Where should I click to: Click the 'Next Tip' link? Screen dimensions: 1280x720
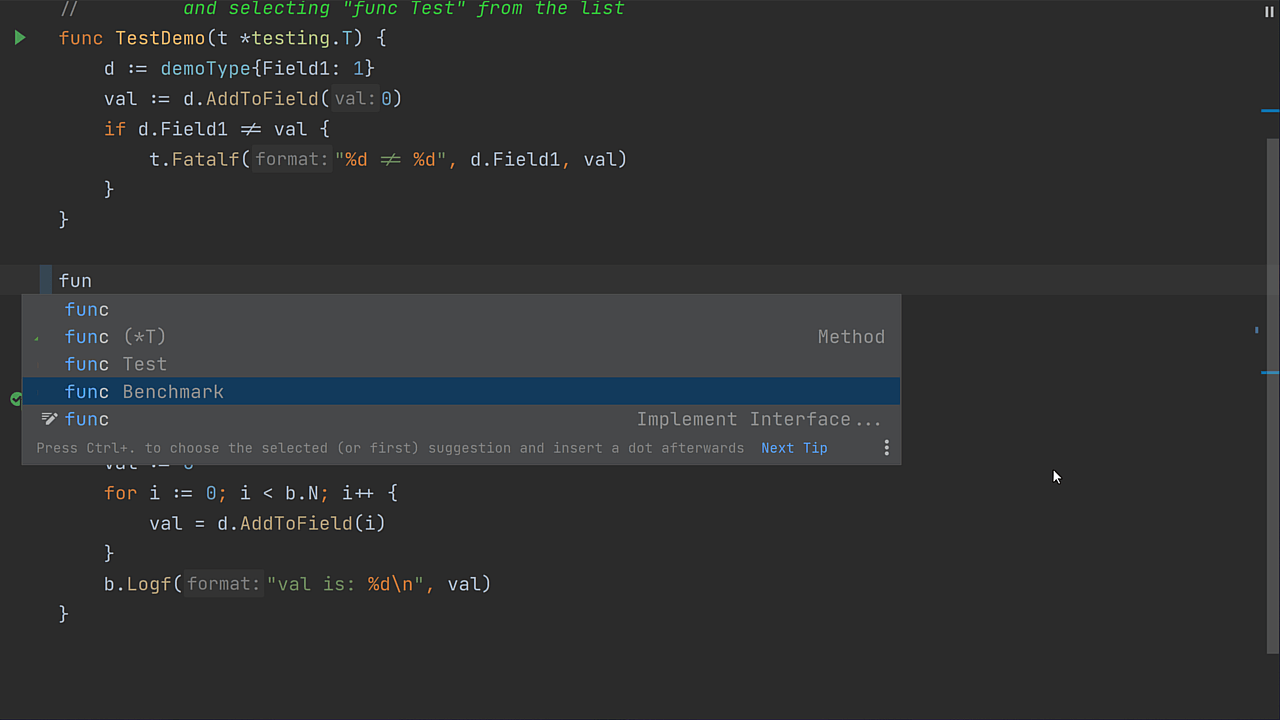point(794,448)
